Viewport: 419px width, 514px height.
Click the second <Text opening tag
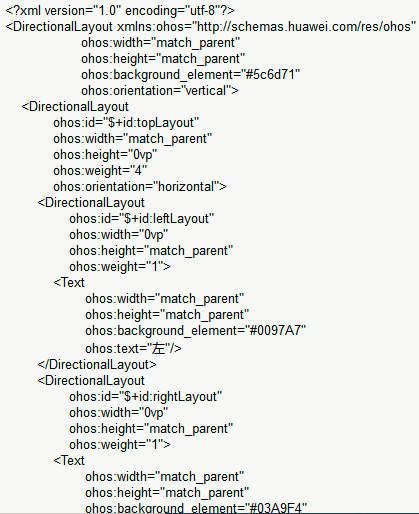pos(69,461)
